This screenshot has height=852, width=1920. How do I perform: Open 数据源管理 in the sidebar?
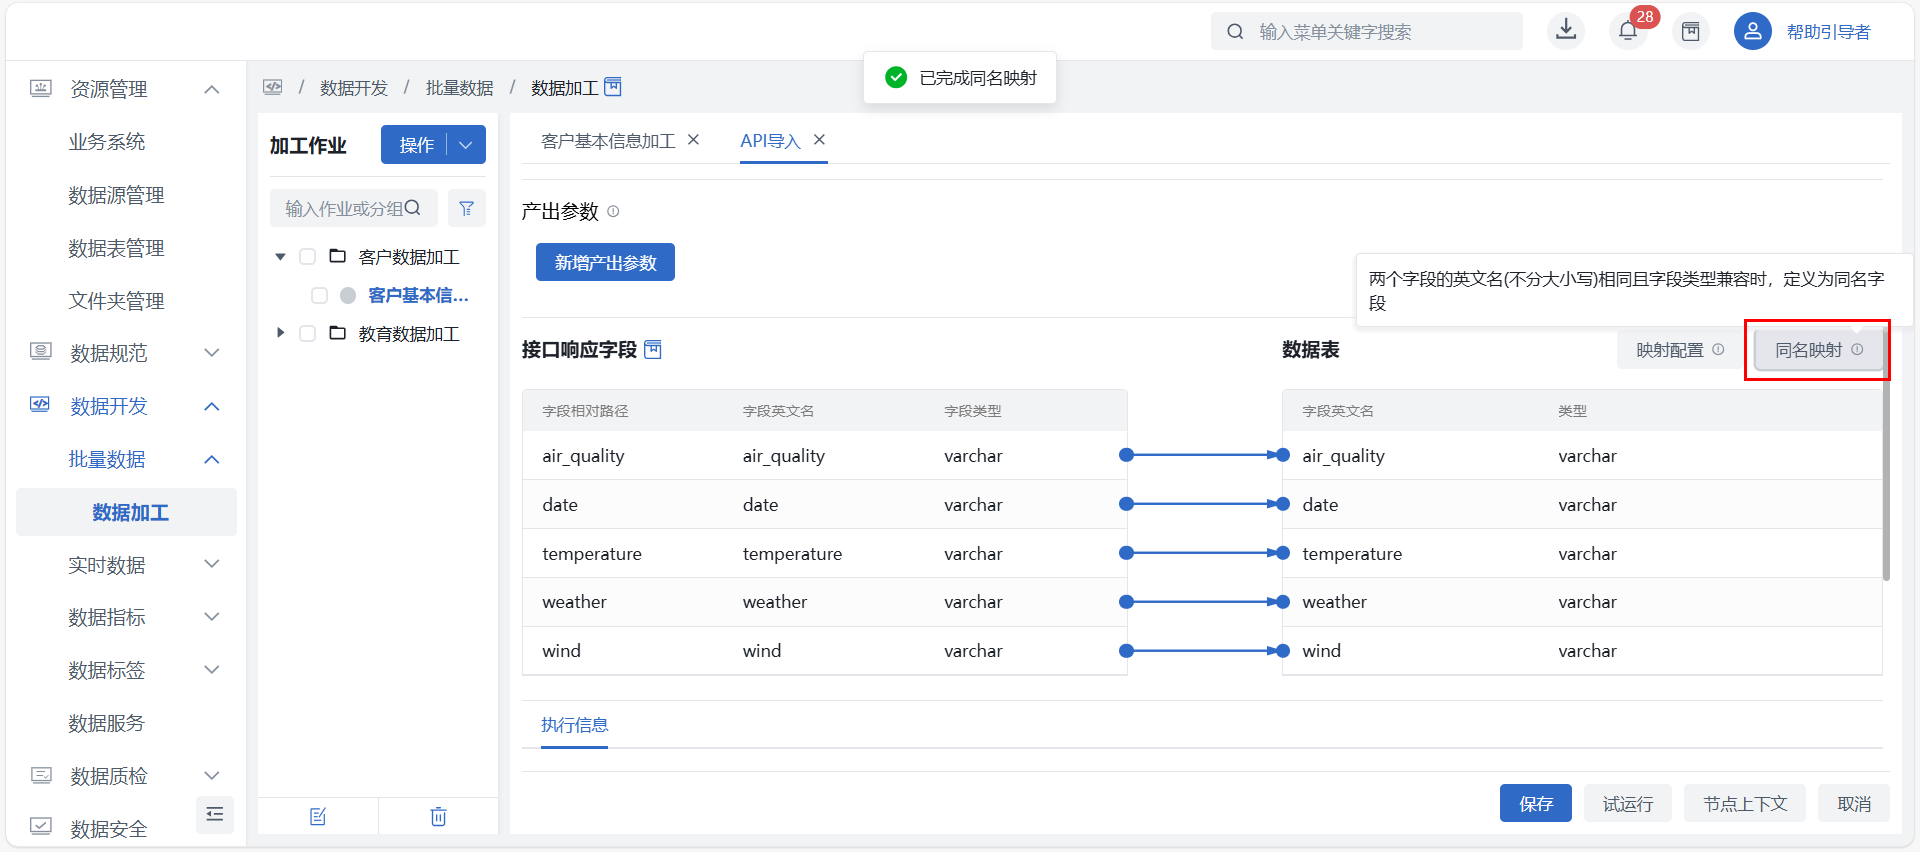tap(116, 195)
